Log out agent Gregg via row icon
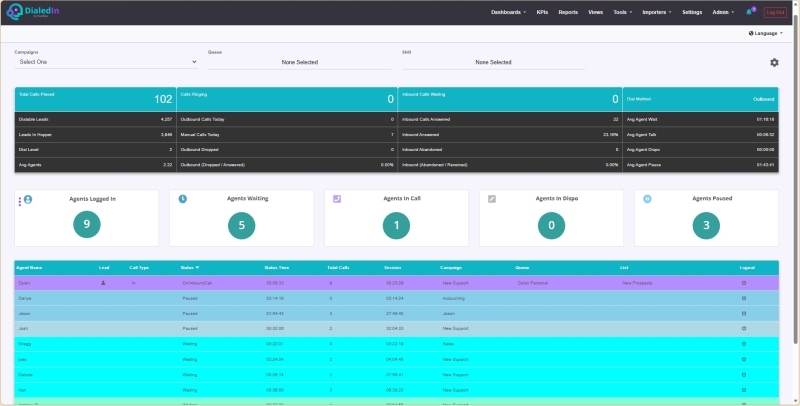The image size is (800, 406). (x=744, y=344)
